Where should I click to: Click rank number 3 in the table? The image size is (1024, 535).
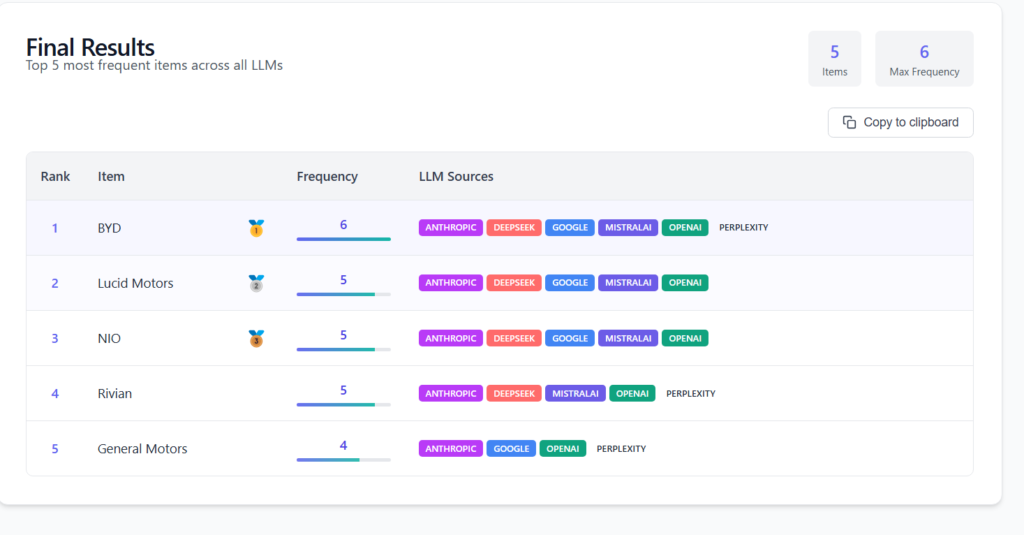pos(55,338)
